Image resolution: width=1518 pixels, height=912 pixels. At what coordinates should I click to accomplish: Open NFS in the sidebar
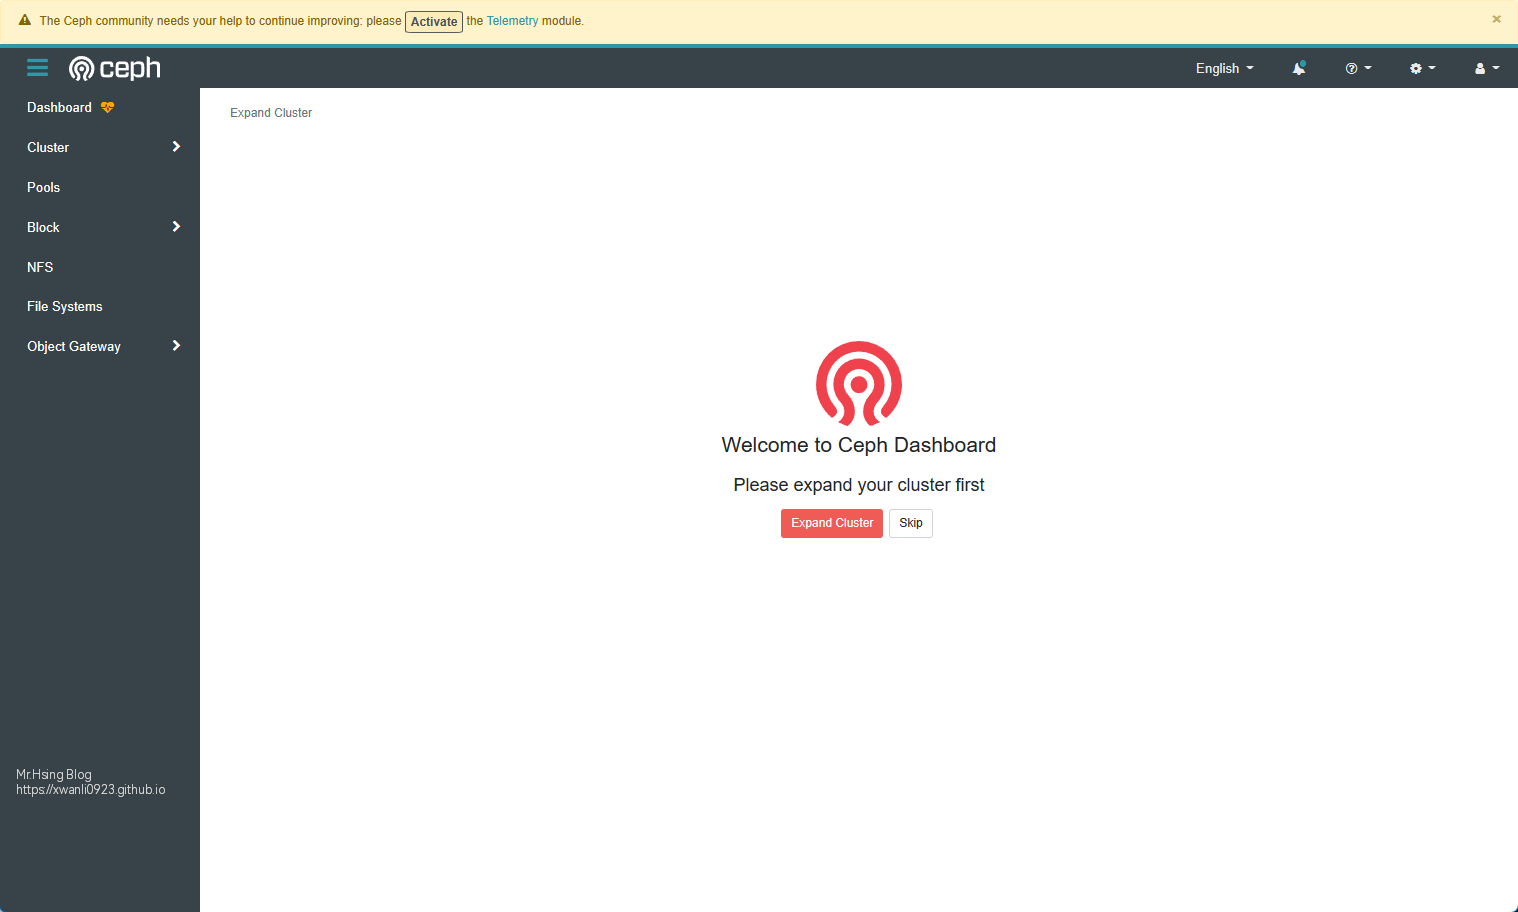(x=40, y=267)
